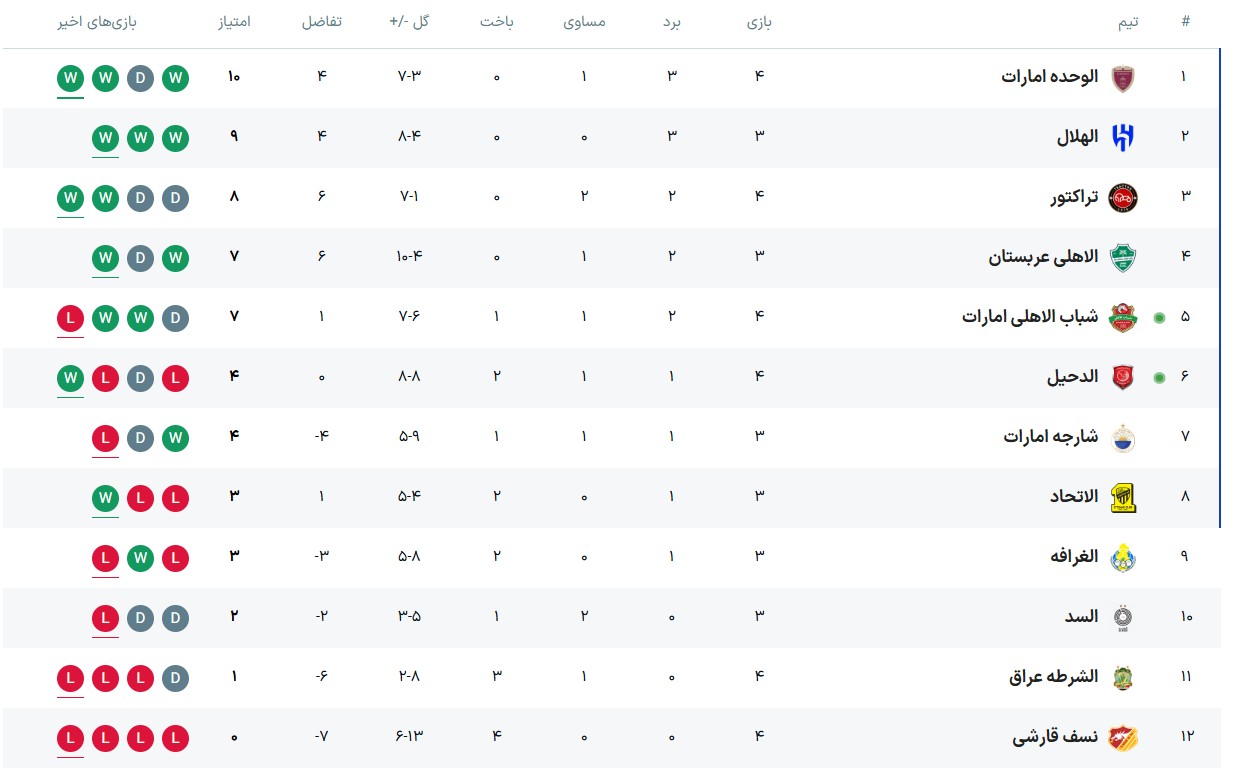Click the Al Shorta (الشرطه عراق) crest
Image resolution: width=1250 pixels, height=775 pixels.
[1124, 677]
